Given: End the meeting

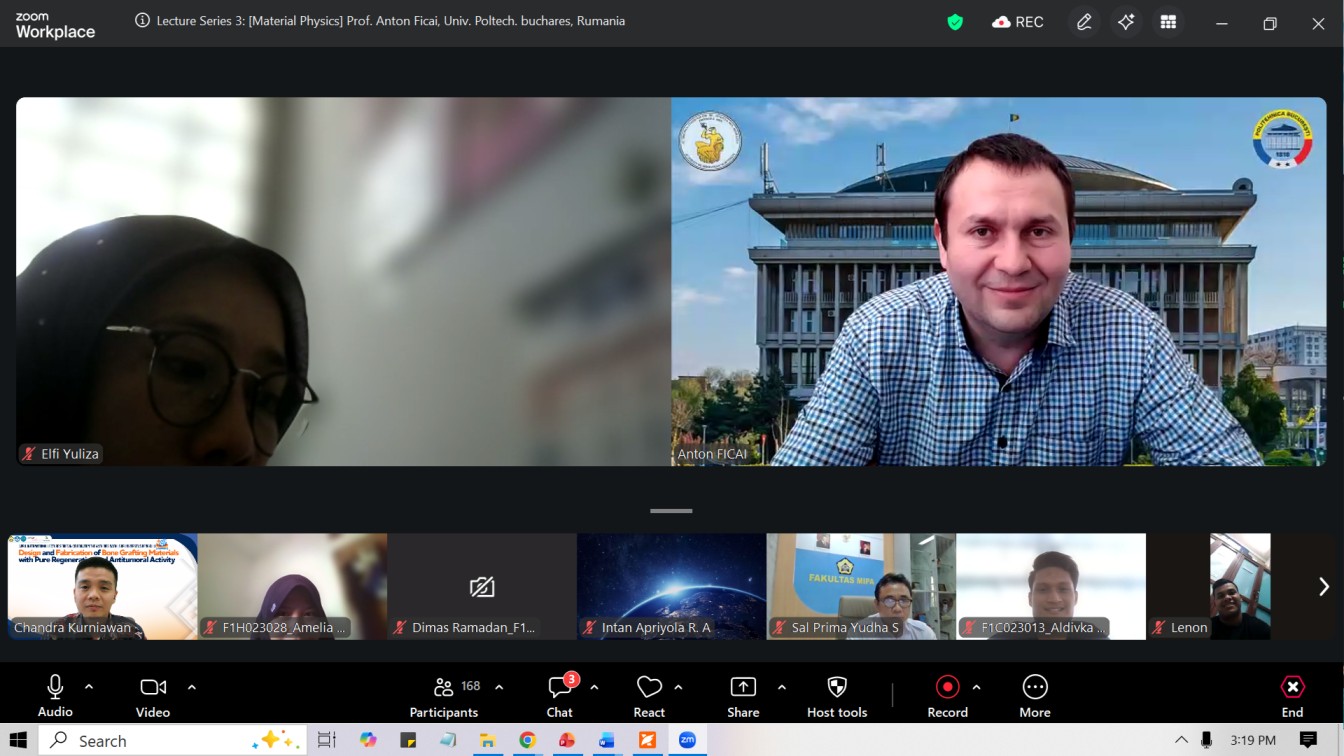Looking at the screenshot, I should pyautogui.click(x=1292, y=696).
